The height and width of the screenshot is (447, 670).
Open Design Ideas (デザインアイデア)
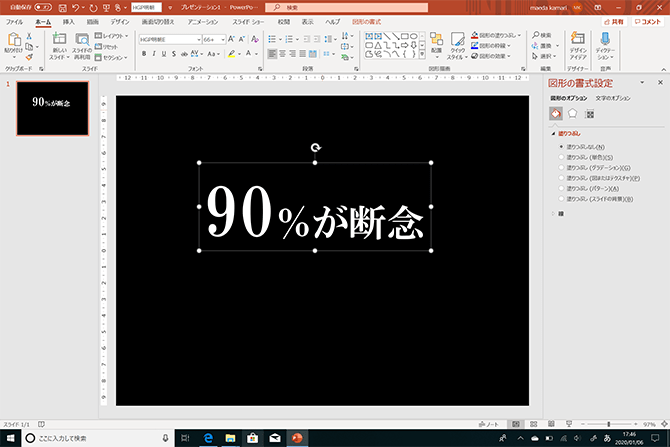(578, 45)
